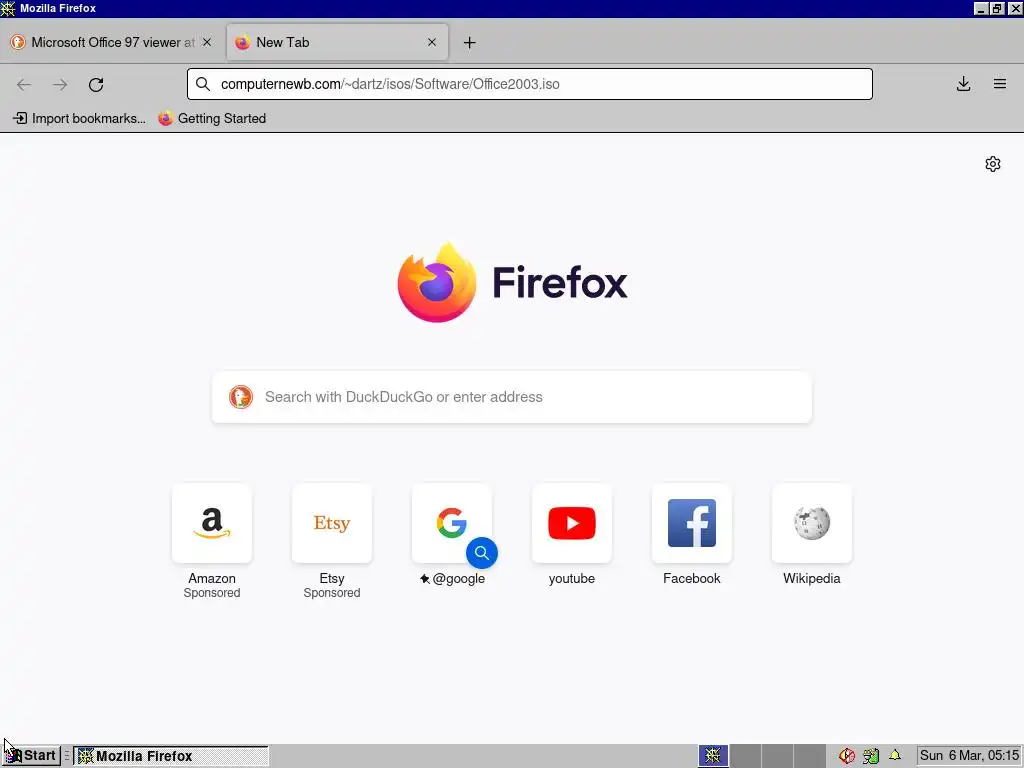Image resolution: width=1024 pixels, height=768 pixels.
Task: Click the notification bell tray icon
Action: [x=895, y=756]
